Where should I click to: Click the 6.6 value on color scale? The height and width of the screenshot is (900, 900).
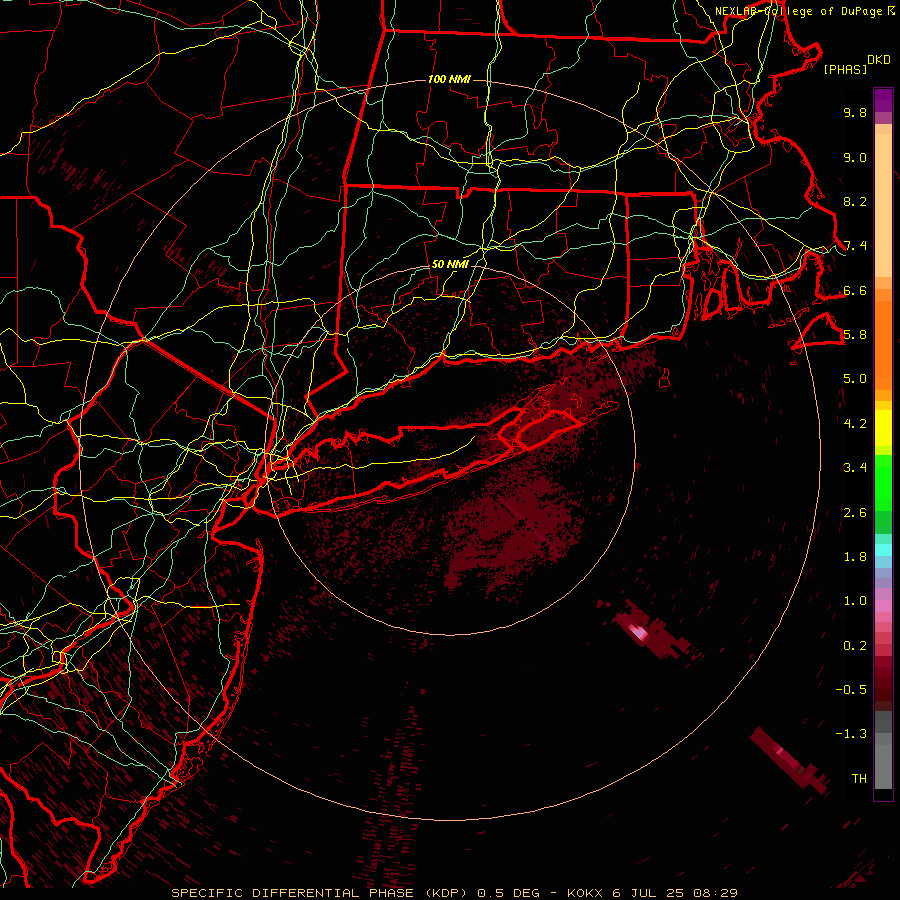click(855, 290)
